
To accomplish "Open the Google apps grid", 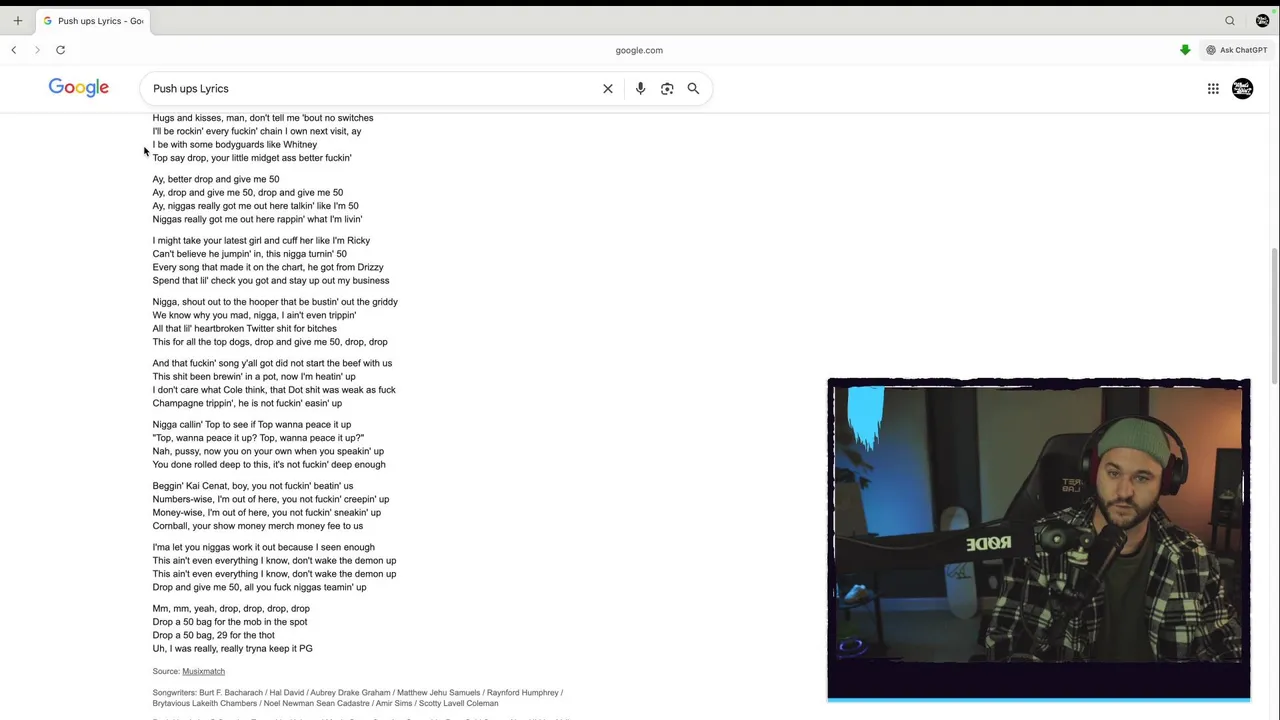I will click(x=1213, y=89).
